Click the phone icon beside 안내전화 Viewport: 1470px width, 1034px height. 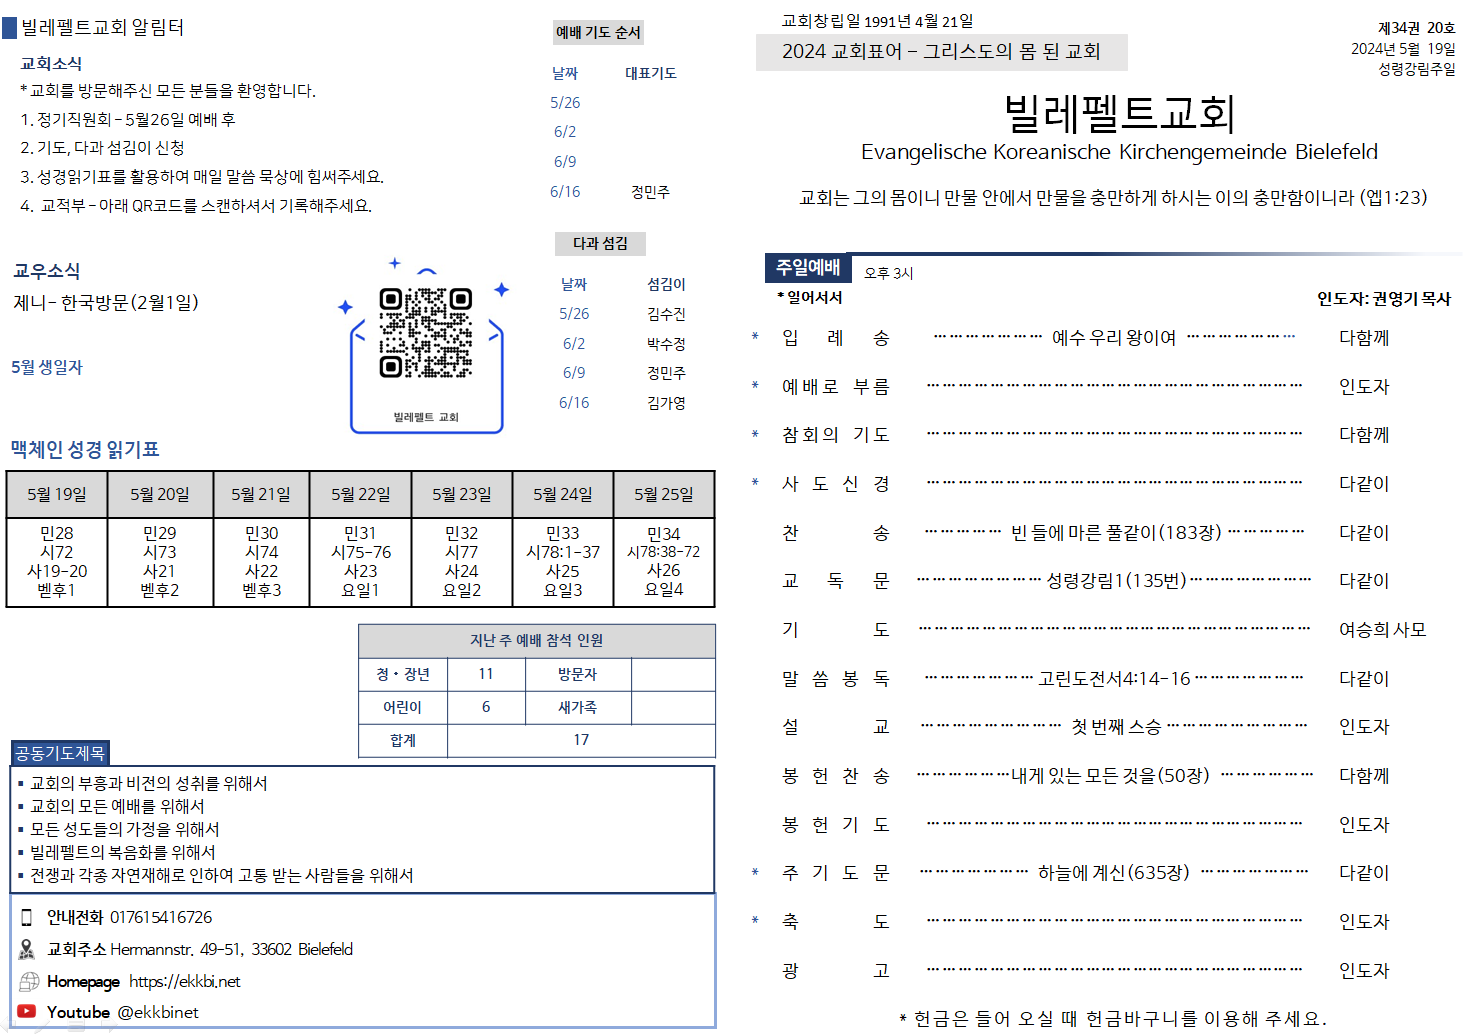(x=27, y=917)
